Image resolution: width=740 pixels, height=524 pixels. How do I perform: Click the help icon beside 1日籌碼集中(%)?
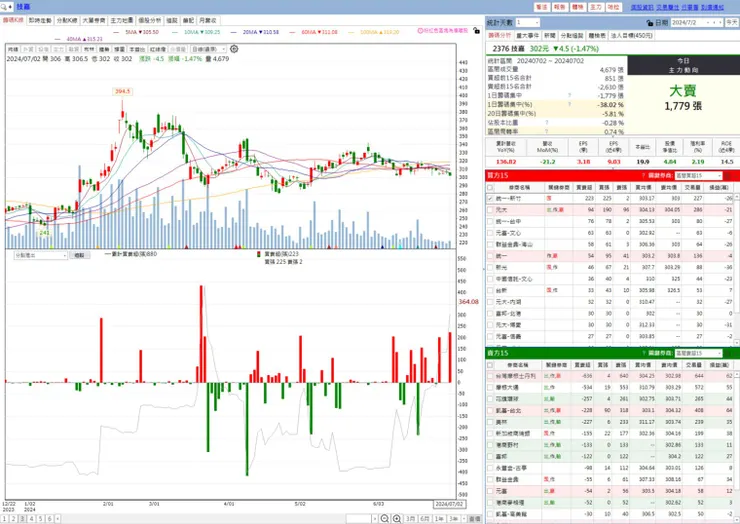[570, 104]
